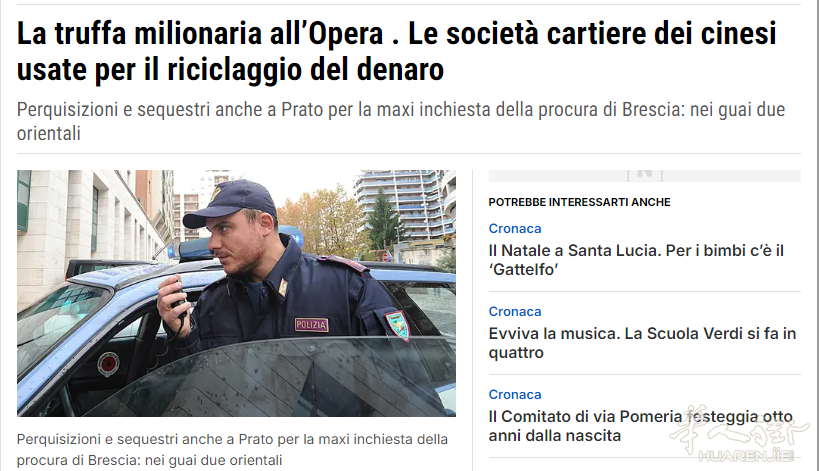Select the police officer article photo
The image size is (819, 471).
(x=236, y=293)
